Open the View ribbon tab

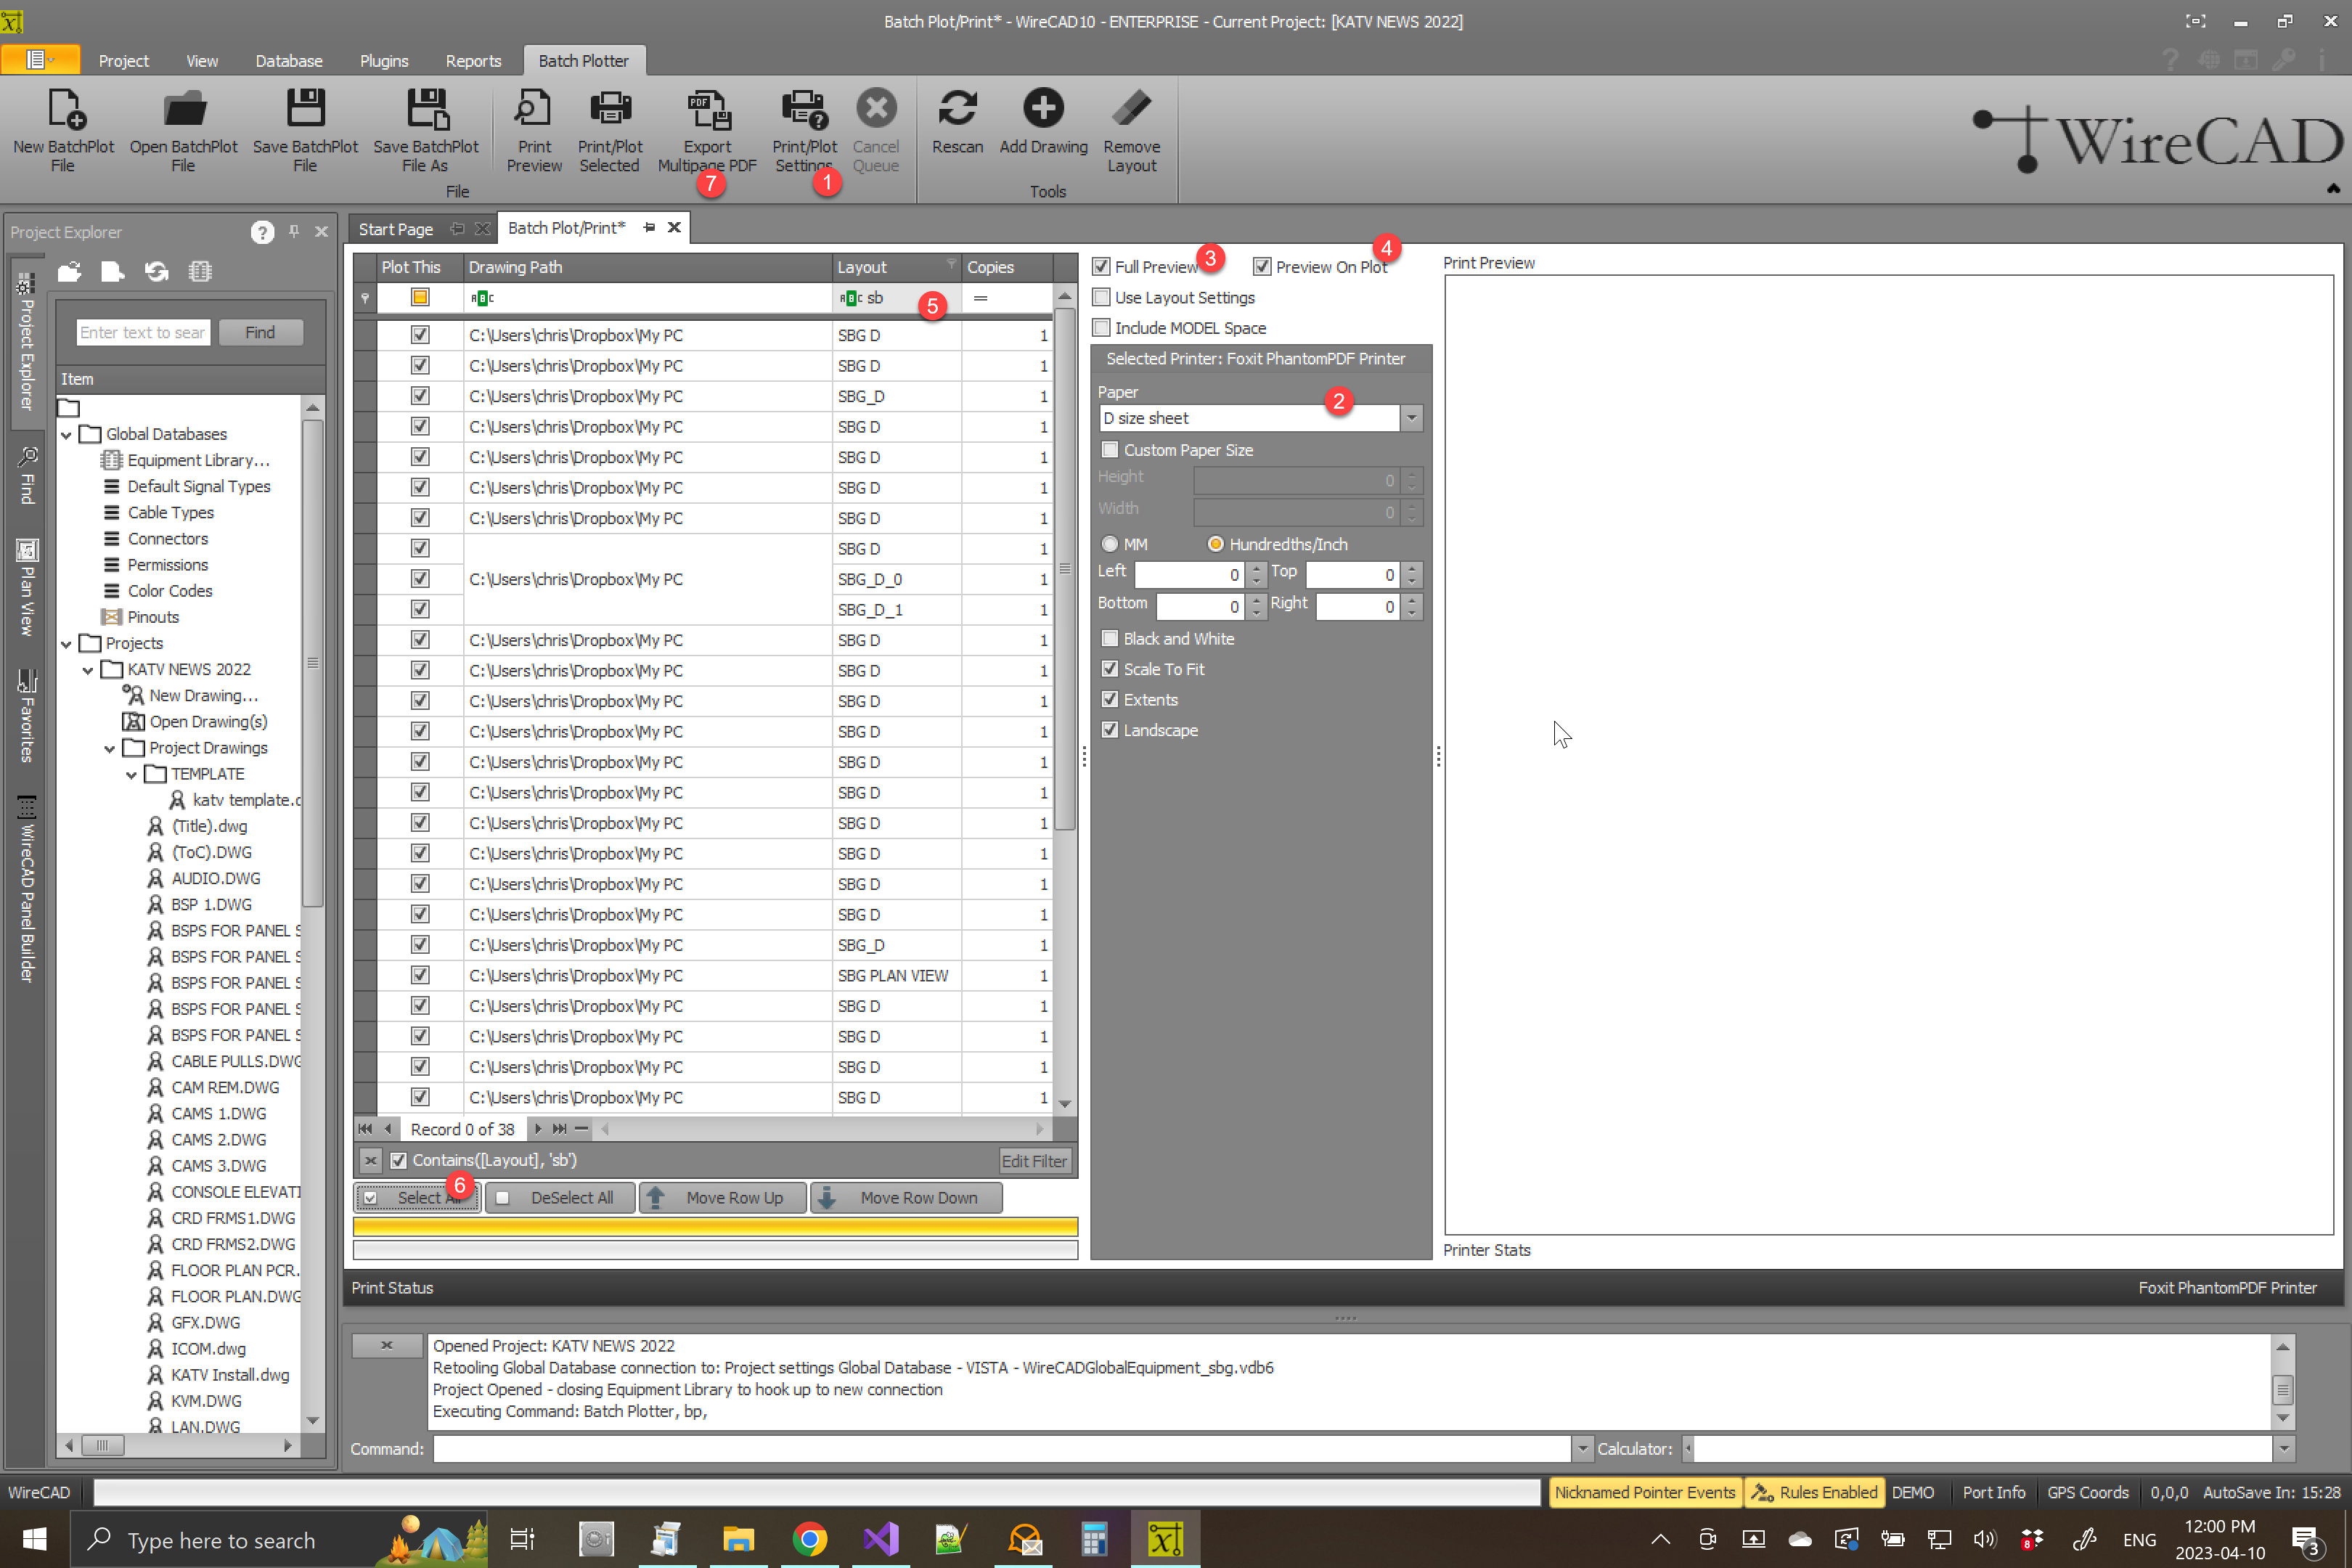tap(201, 61)
